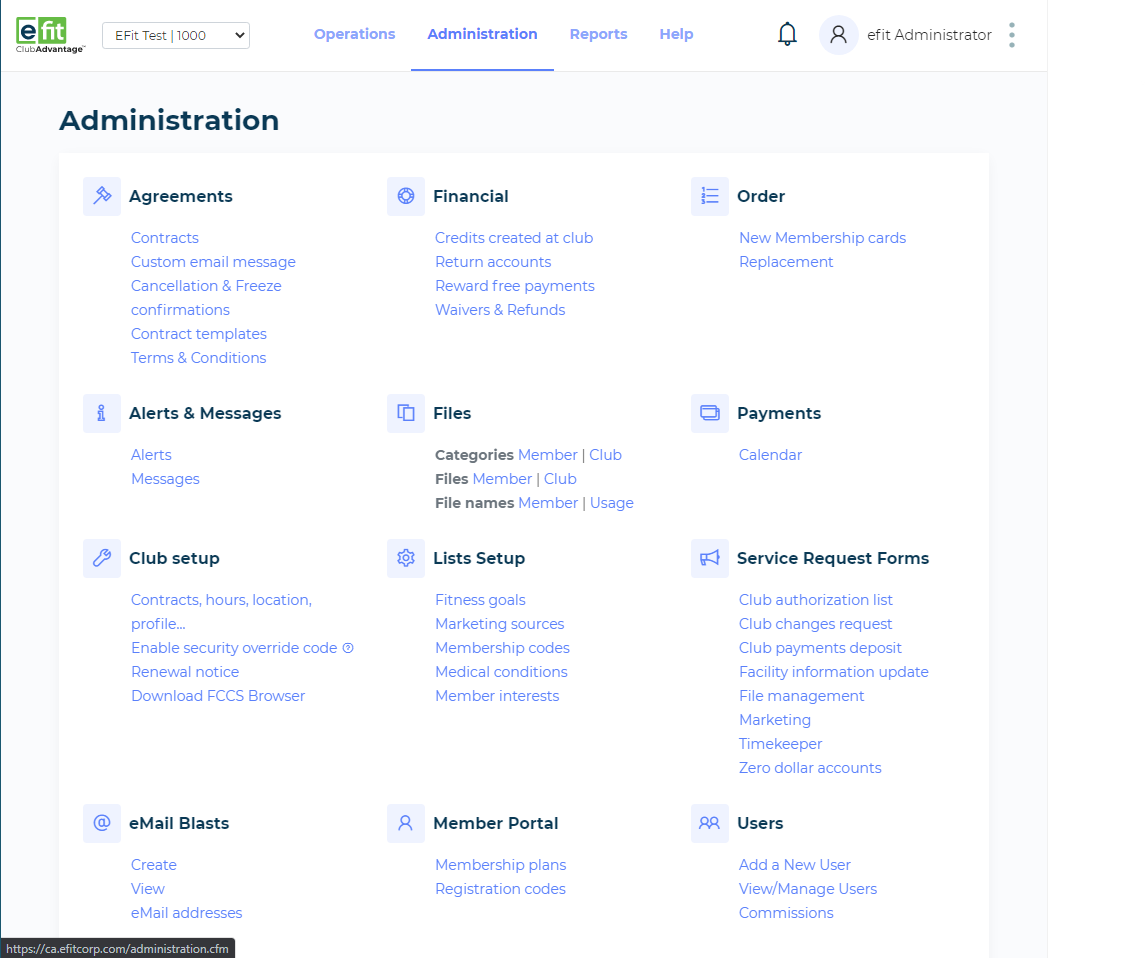Open Timekeeper service request
The image size is (1146, 958).
pyautogui.click(x=781, y=744)
